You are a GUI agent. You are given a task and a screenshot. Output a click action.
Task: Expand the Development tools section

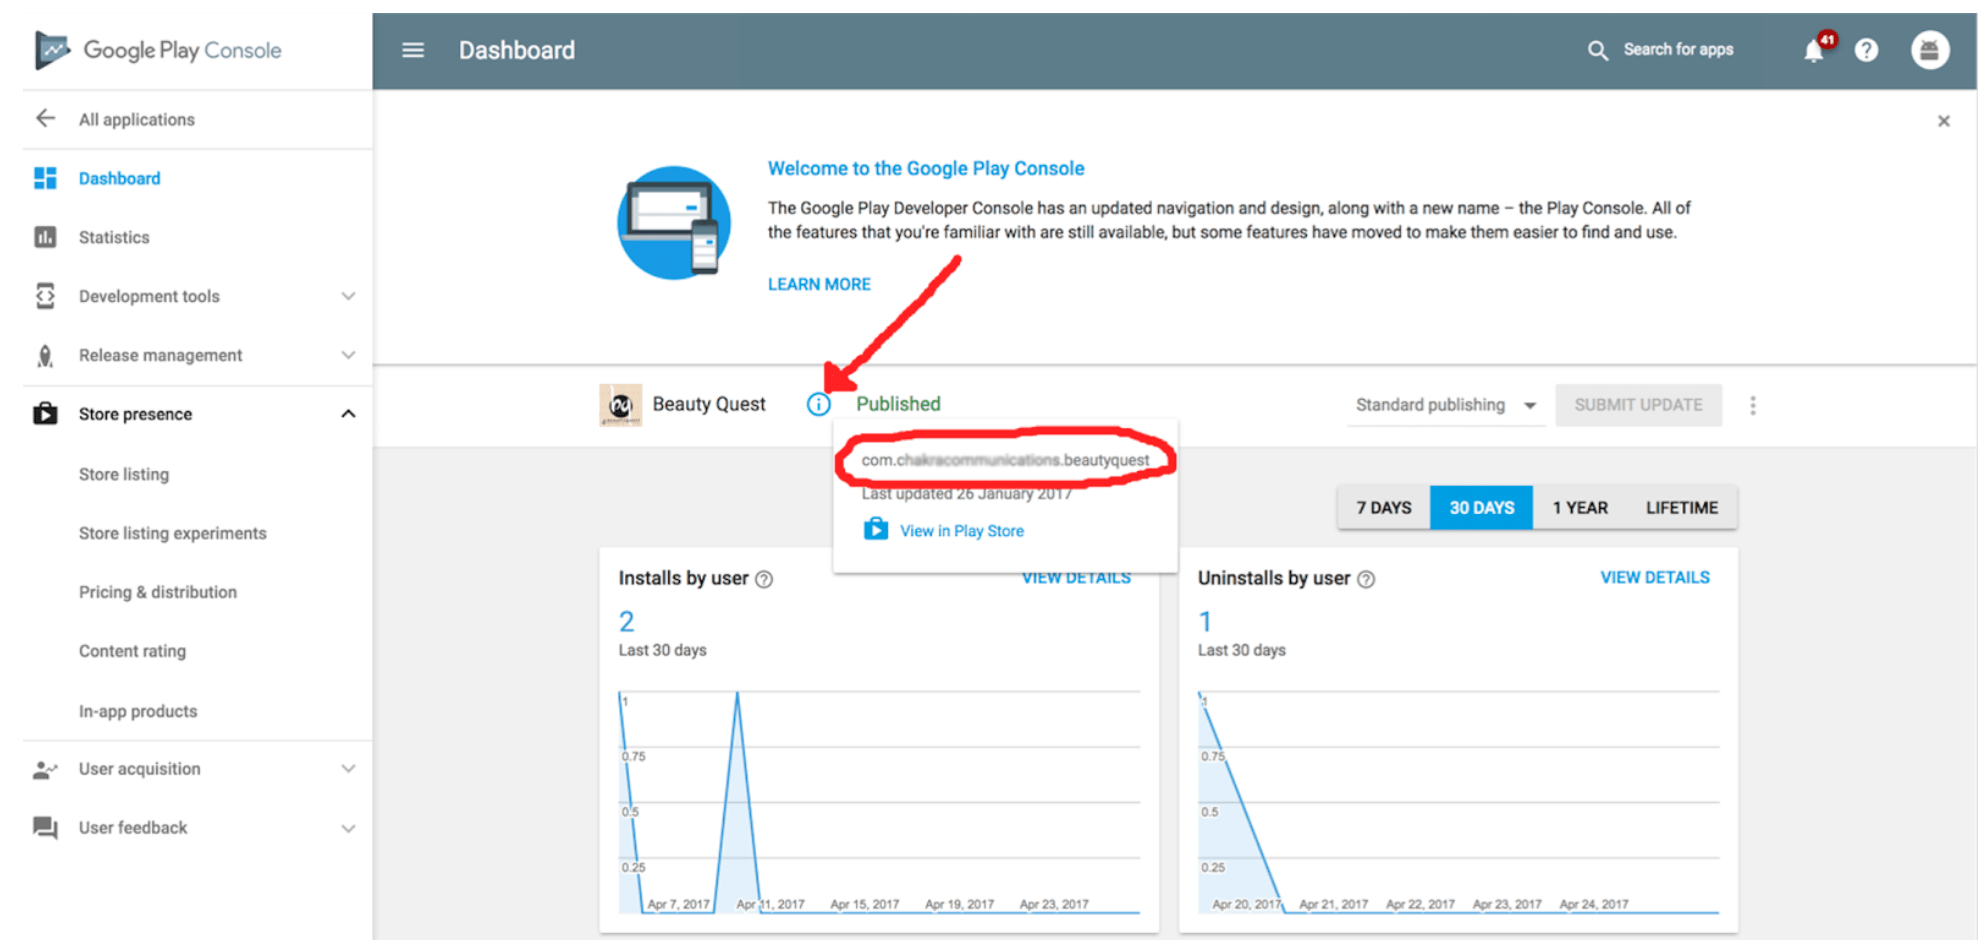pos(348,296)
